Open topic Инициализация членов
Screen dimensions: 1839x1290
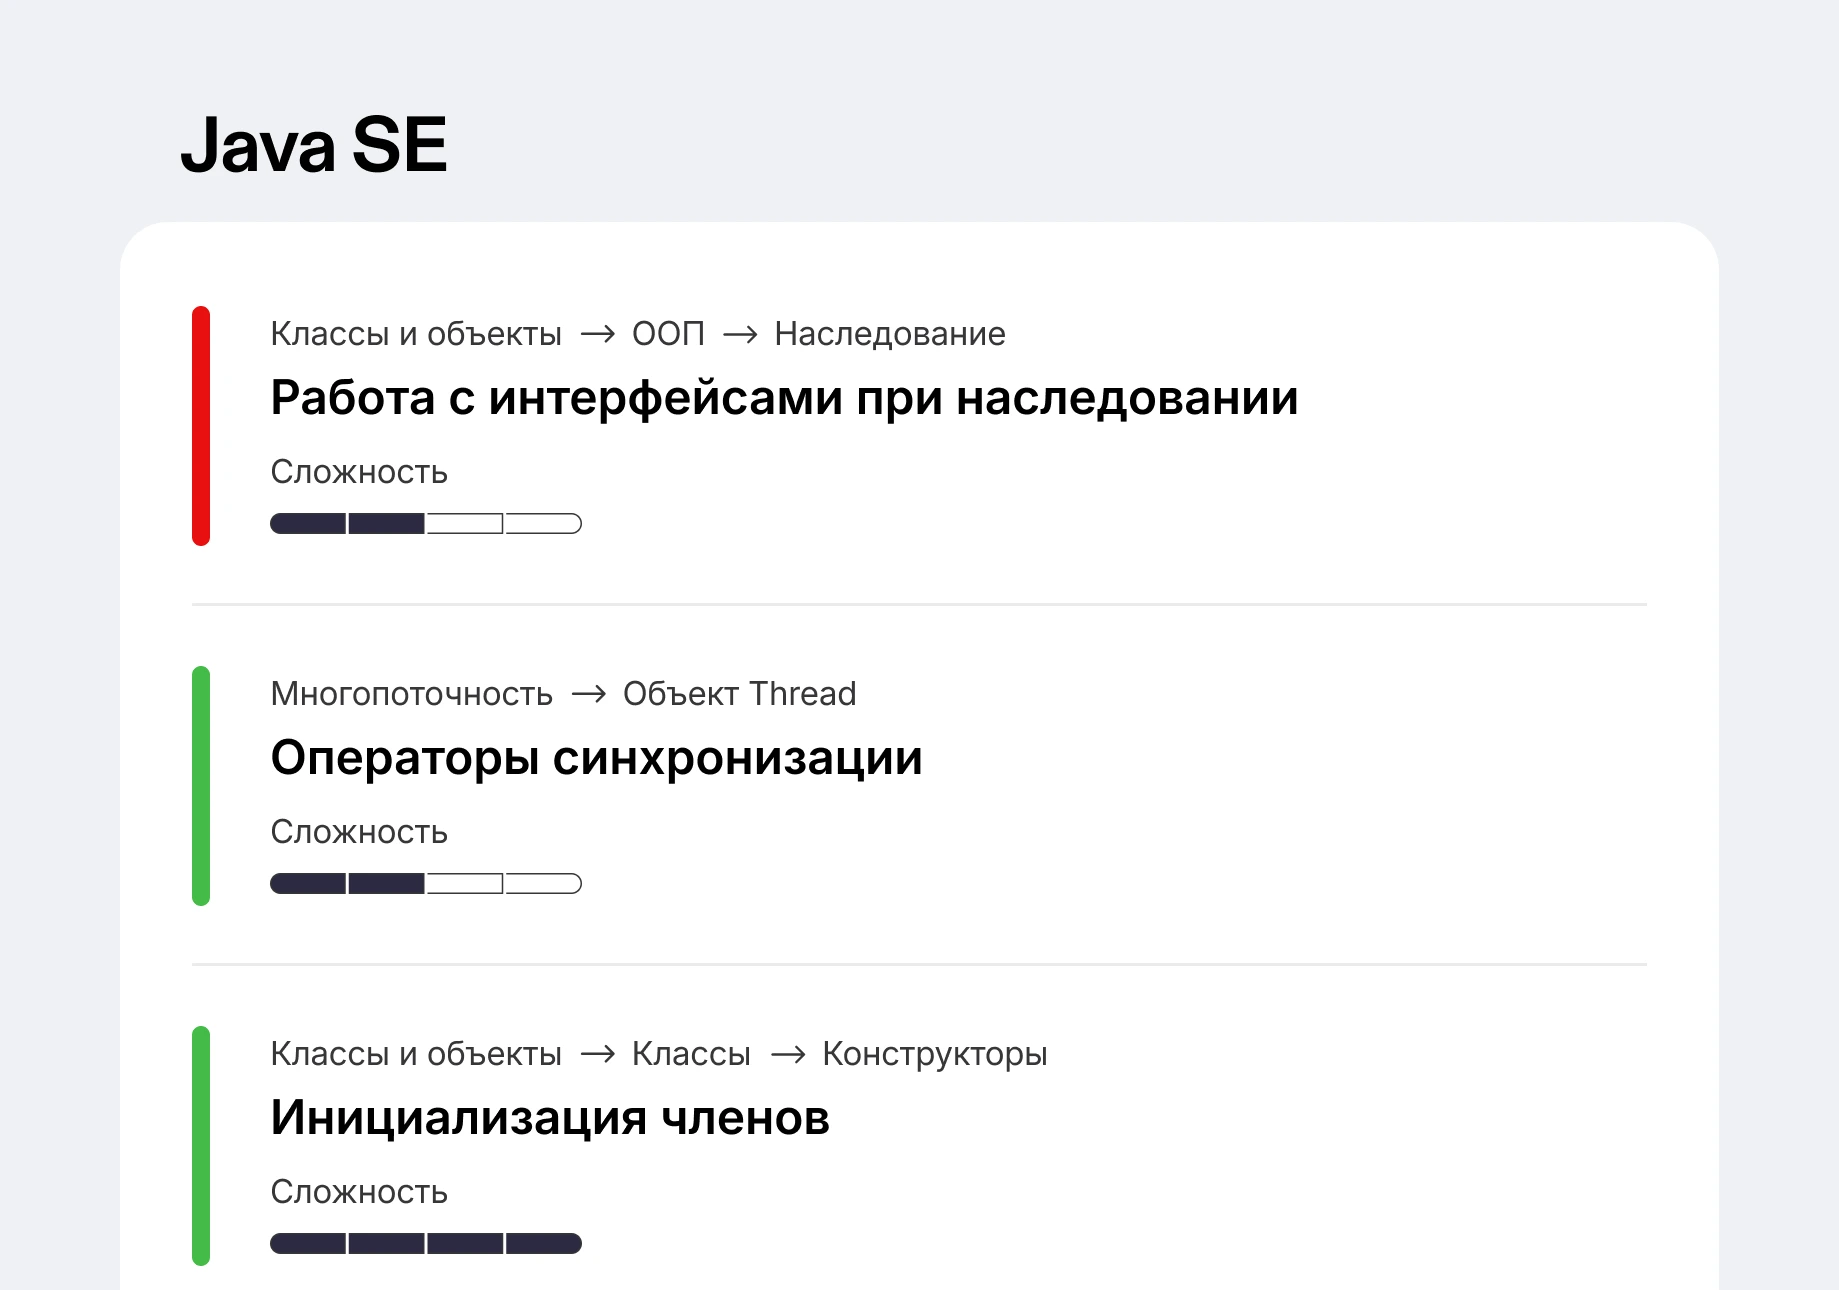pos(550,1118)
